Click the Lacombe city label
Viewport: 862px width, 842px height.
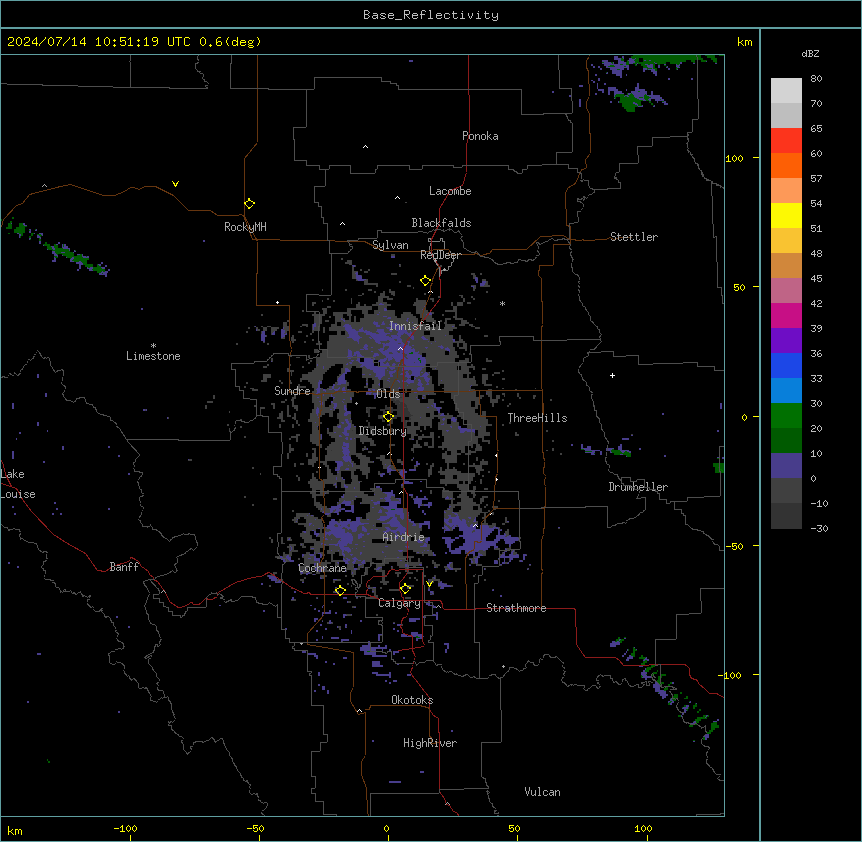[x=450, y=191]
